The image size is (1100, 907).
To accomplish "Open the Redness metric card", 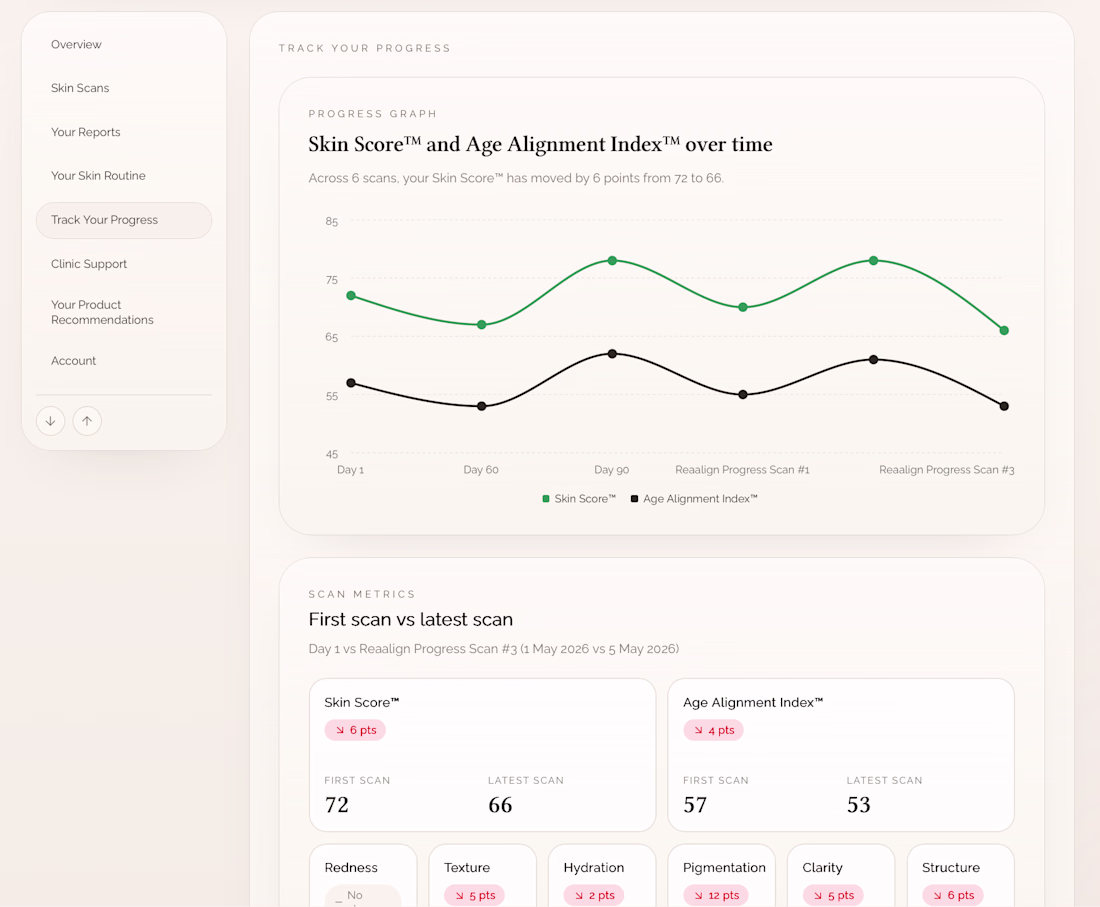I will (x=363, y=875).
